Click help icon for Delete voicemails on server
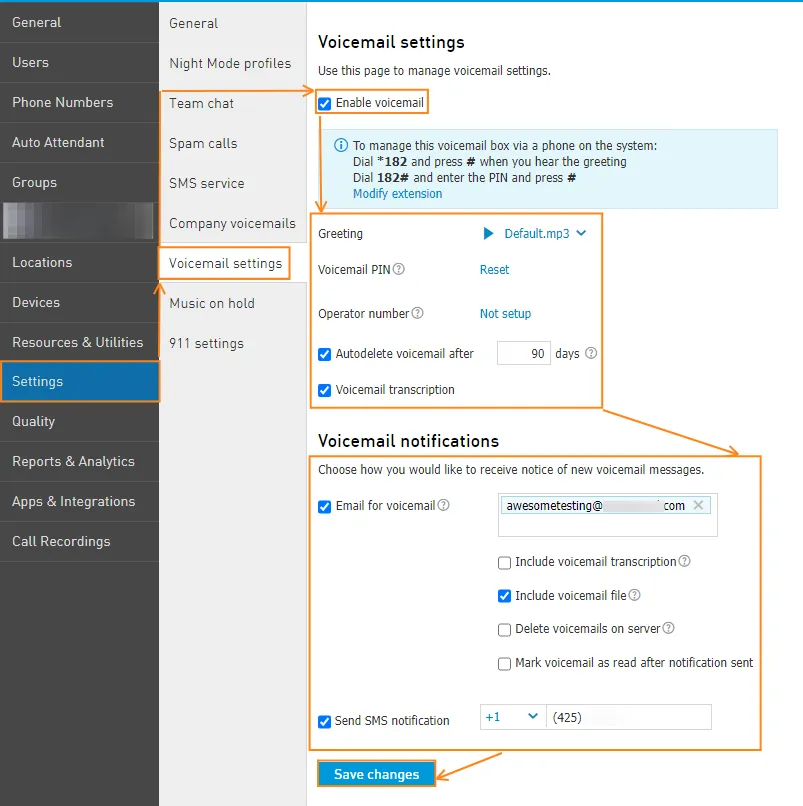803x806 pixels. click(x=668, y=628)
